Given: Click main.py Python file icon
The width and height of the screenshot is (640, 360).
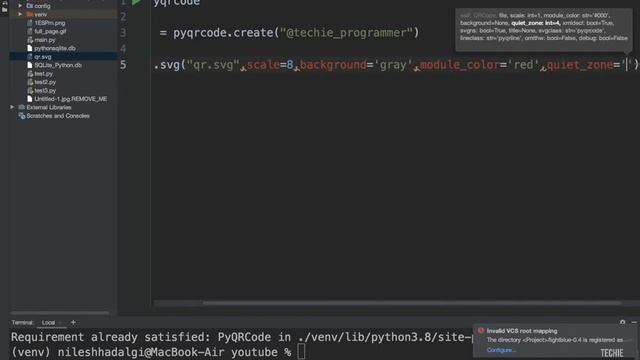Looking at the screenshot, I should click(30, 40).
